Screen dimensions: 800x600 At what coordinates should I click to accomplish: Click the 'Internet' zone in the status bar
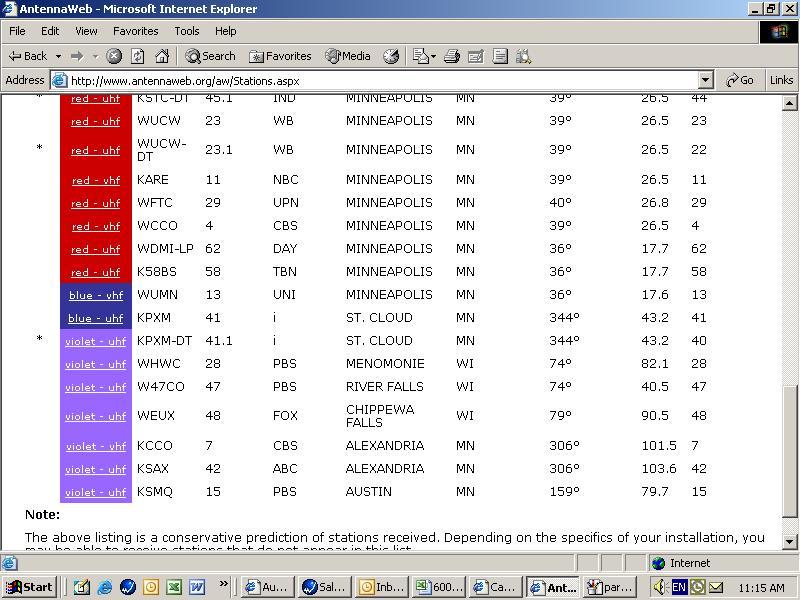tap(681, 563)
